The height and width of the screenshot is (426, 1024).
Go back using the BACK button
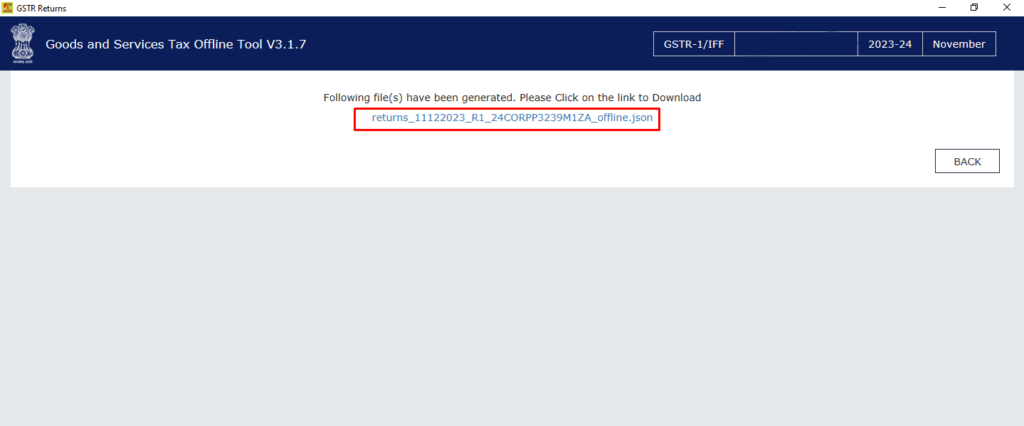point(967,161)
